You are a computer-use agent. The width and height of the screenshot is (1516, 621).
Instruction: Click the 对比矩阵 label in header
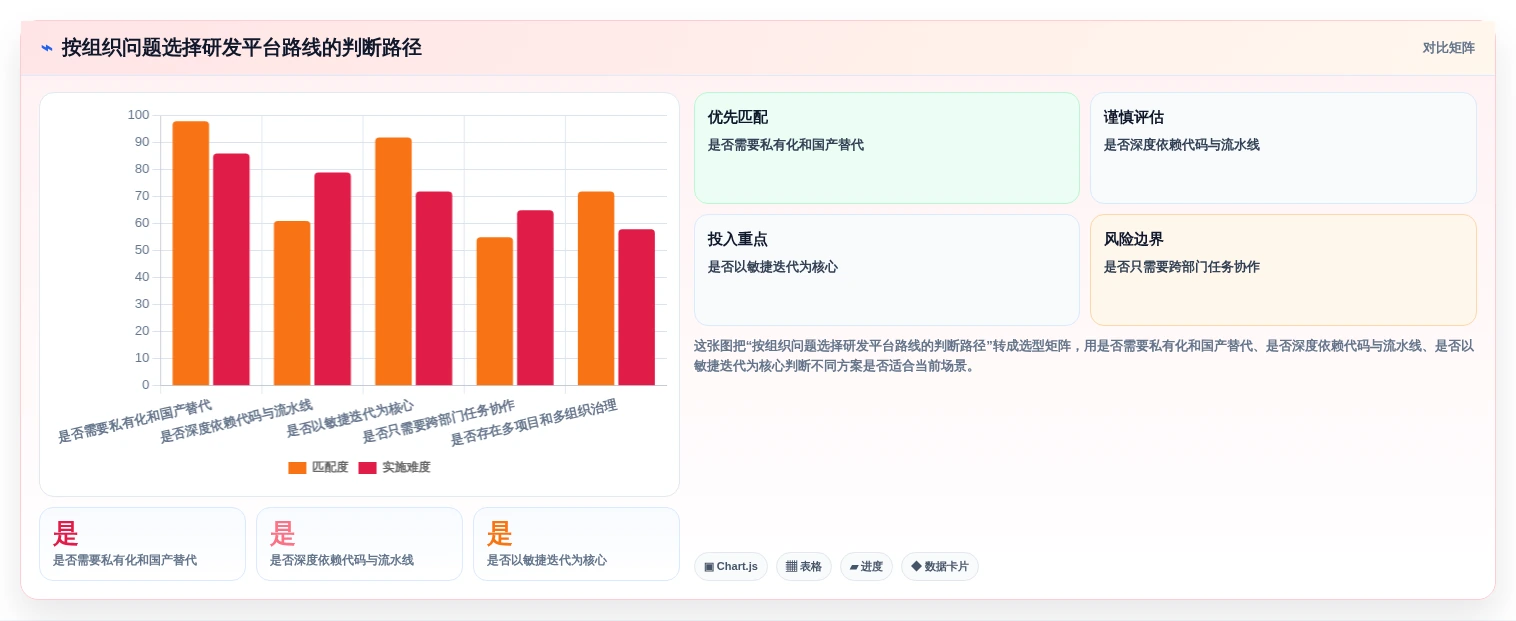click(x=1448, y=48)
